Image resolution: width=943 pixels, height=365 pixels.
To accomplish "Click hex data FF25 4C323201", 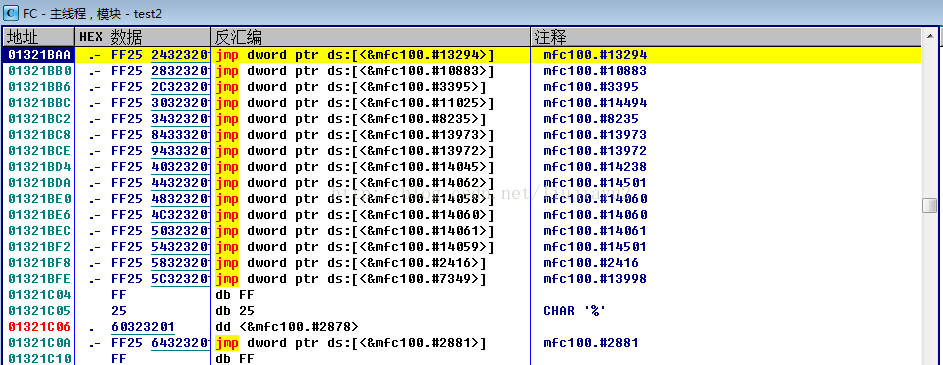I will pos(161,215).
